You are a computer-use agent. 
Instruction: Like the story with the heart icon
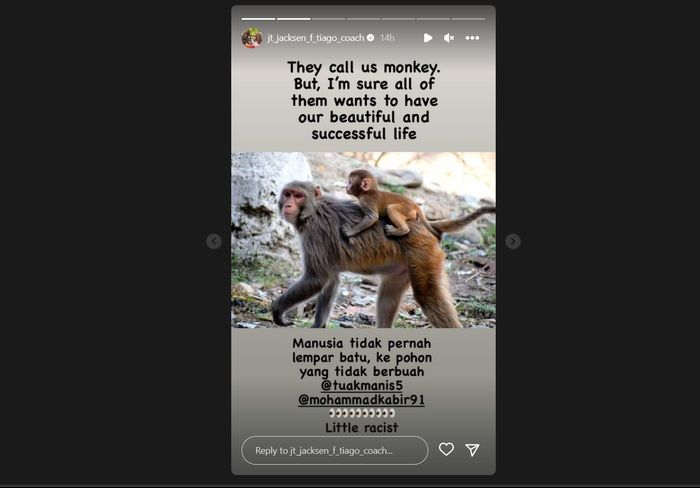click(446, 449)
